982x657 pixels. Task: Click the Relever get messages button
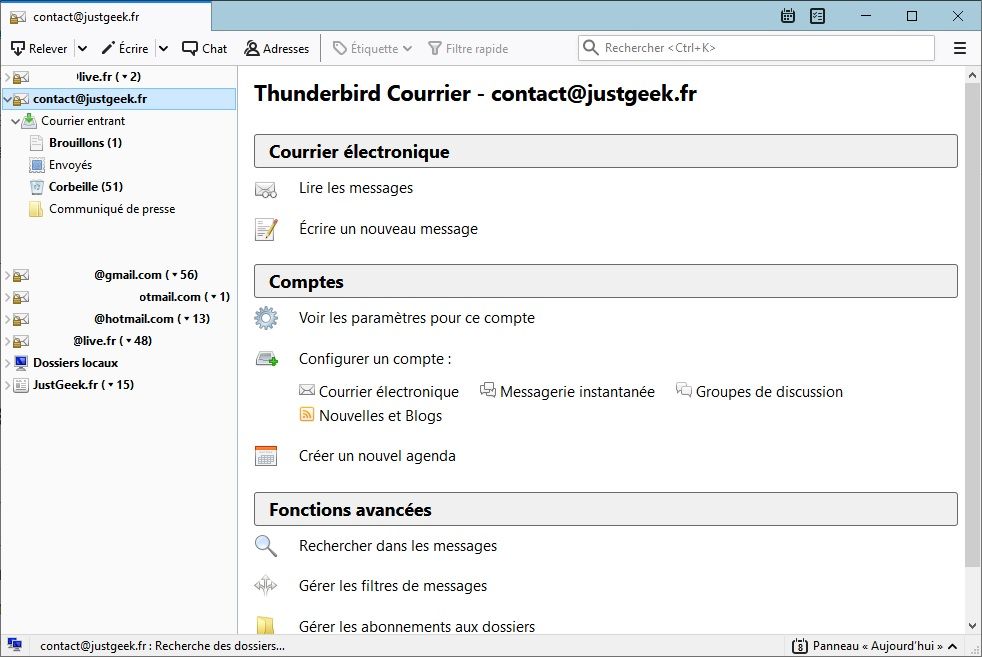(39, 48)
